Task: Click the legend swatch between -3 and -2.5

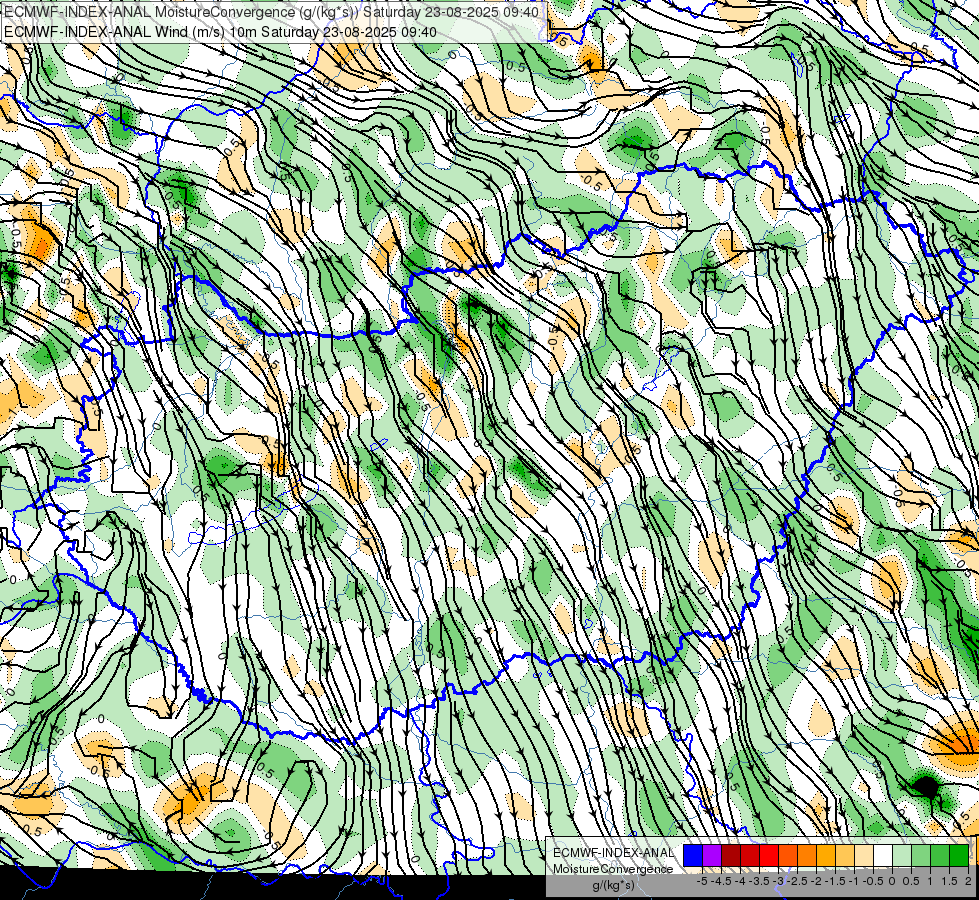Action: pos(788,855)
